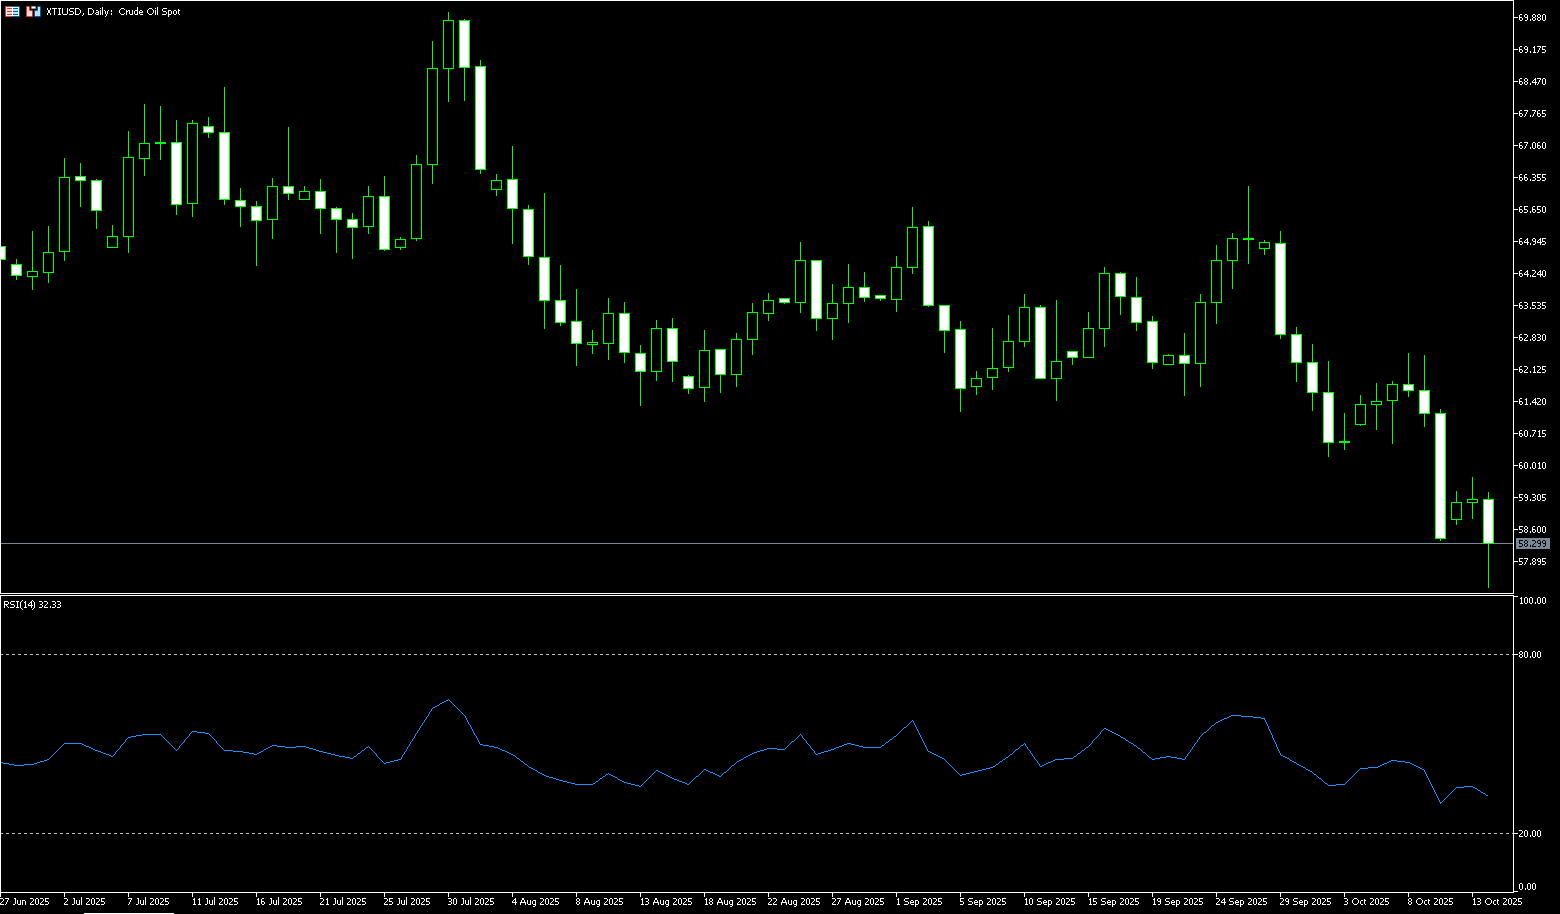Viewport: 1560px width, 914px height.
Task: Click the RSI 80.00 level label
Action: [1530, 655]
